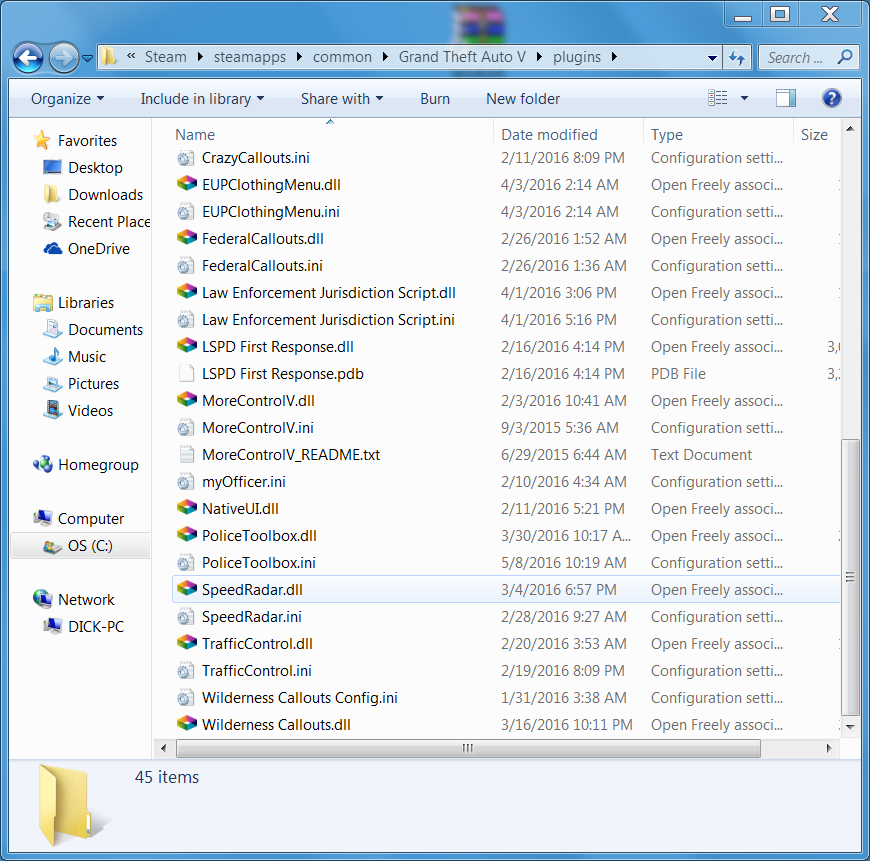Select LSPD First Response.pdb file icon
This screenshot has width=870, height=861.
coord(186,373)
